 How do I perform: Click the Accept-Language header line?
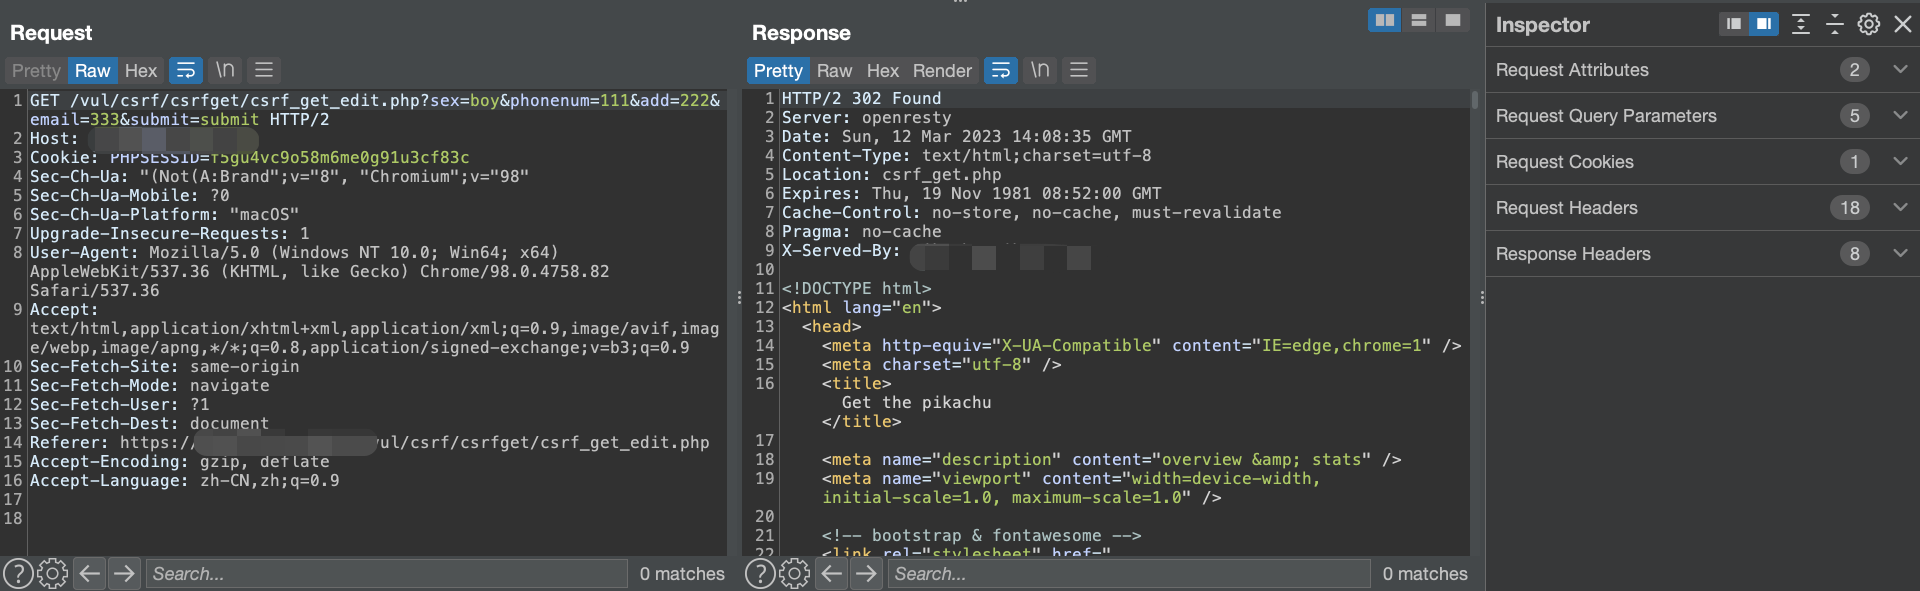click(x=185, y=480)
